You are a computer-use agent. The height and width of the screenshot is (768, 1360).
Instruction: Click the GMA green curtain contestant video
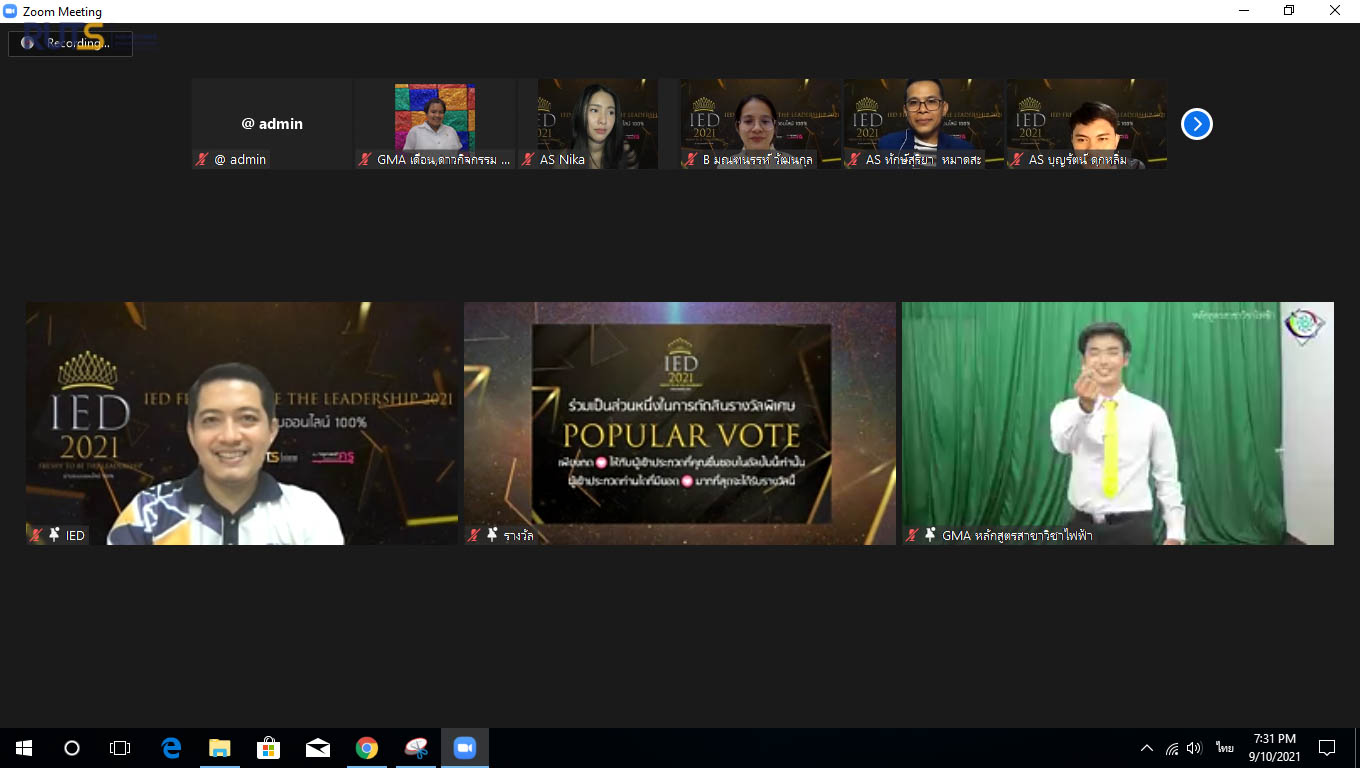click(1118, 423)
